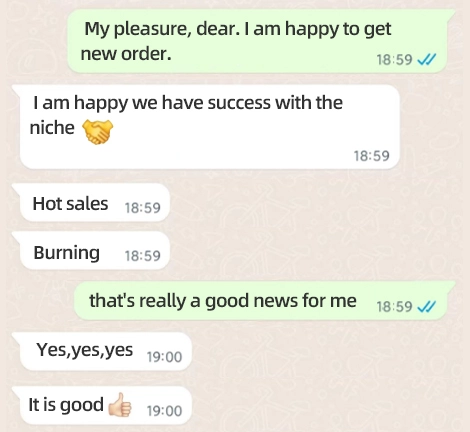Screen dimensions: 470x432
Task: Click the thumbs up emoji after 'It is good'
Action: pyautogui.click(x=120, y=405)
